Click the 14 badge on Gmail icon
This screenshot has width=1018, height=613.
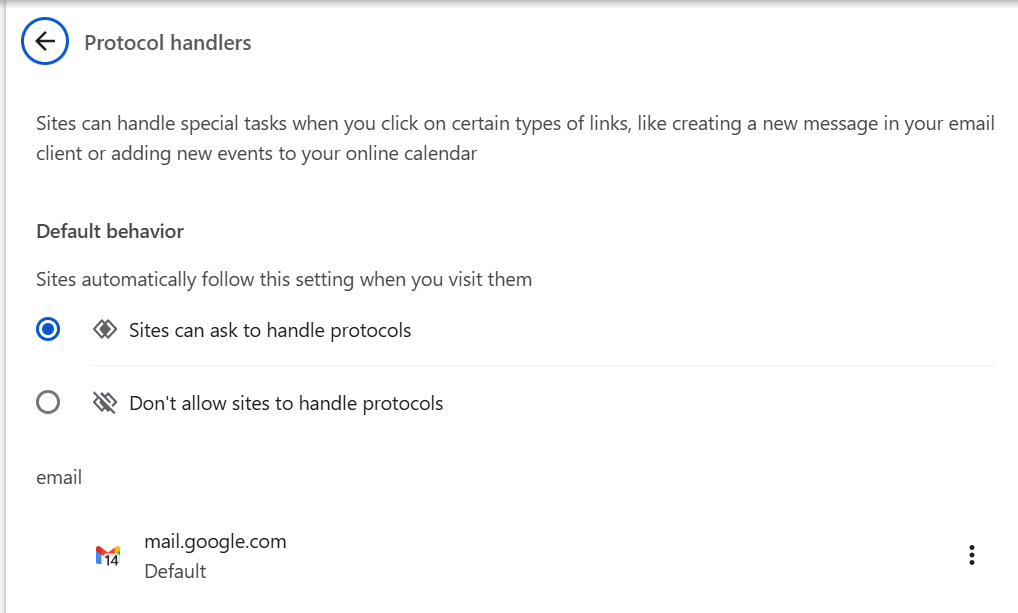tap(112, 561)
